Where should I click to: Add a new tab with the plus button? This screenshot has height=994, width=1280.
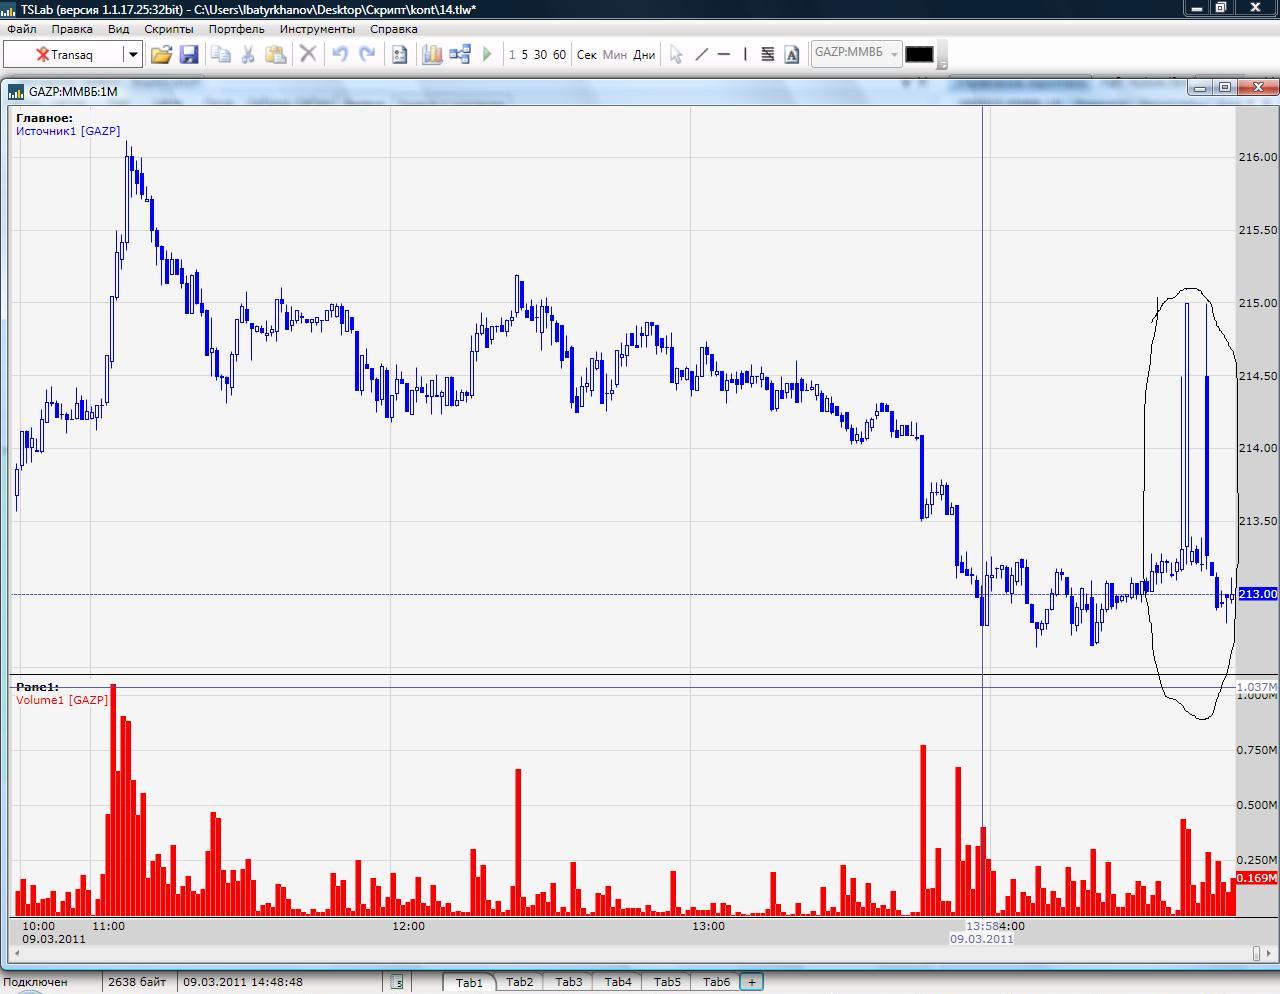click(x=752, y=982)
